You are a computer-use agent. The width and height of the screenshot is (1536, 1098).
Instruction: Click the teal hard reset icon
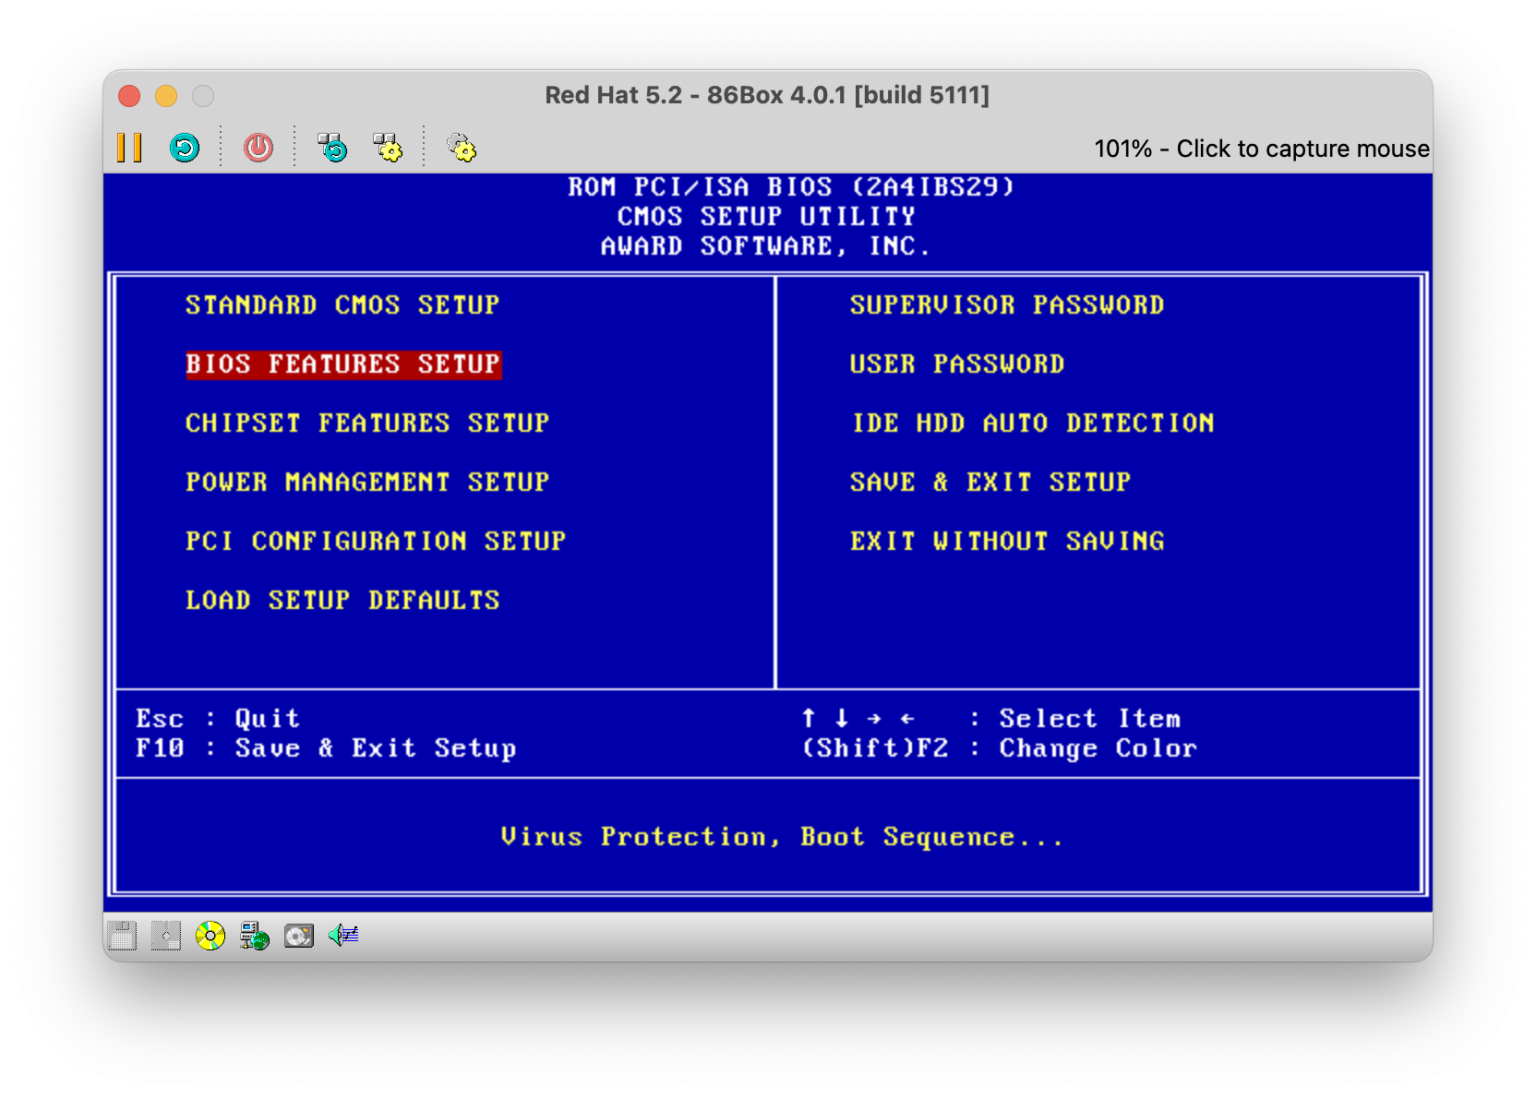click(184, 148)
